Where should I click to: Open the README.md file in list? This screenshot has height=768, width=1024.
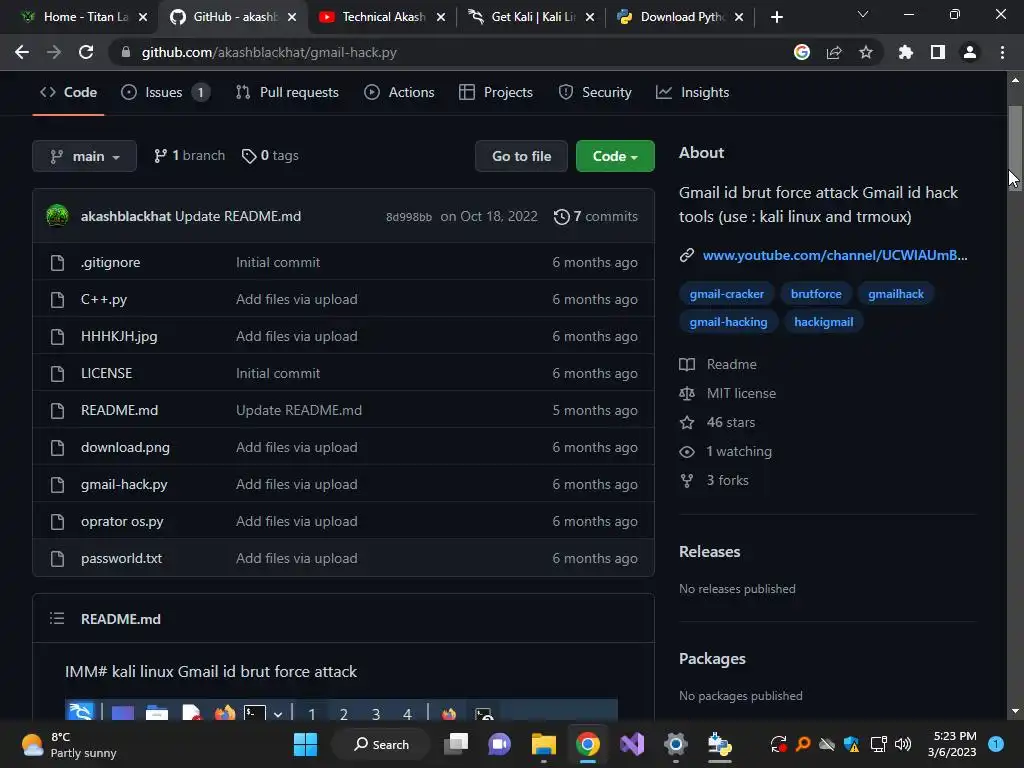(120, 410)
